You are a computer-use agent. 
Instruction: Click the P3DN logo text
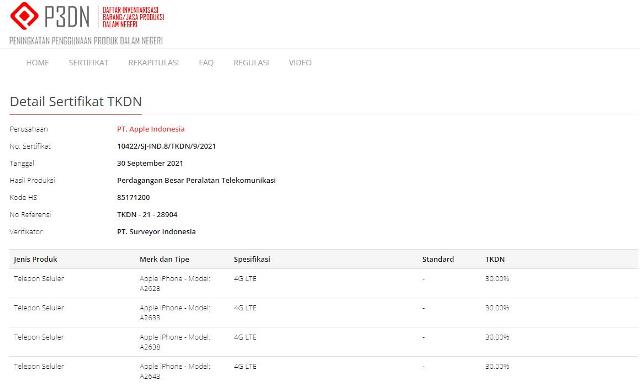coord(67,16)
